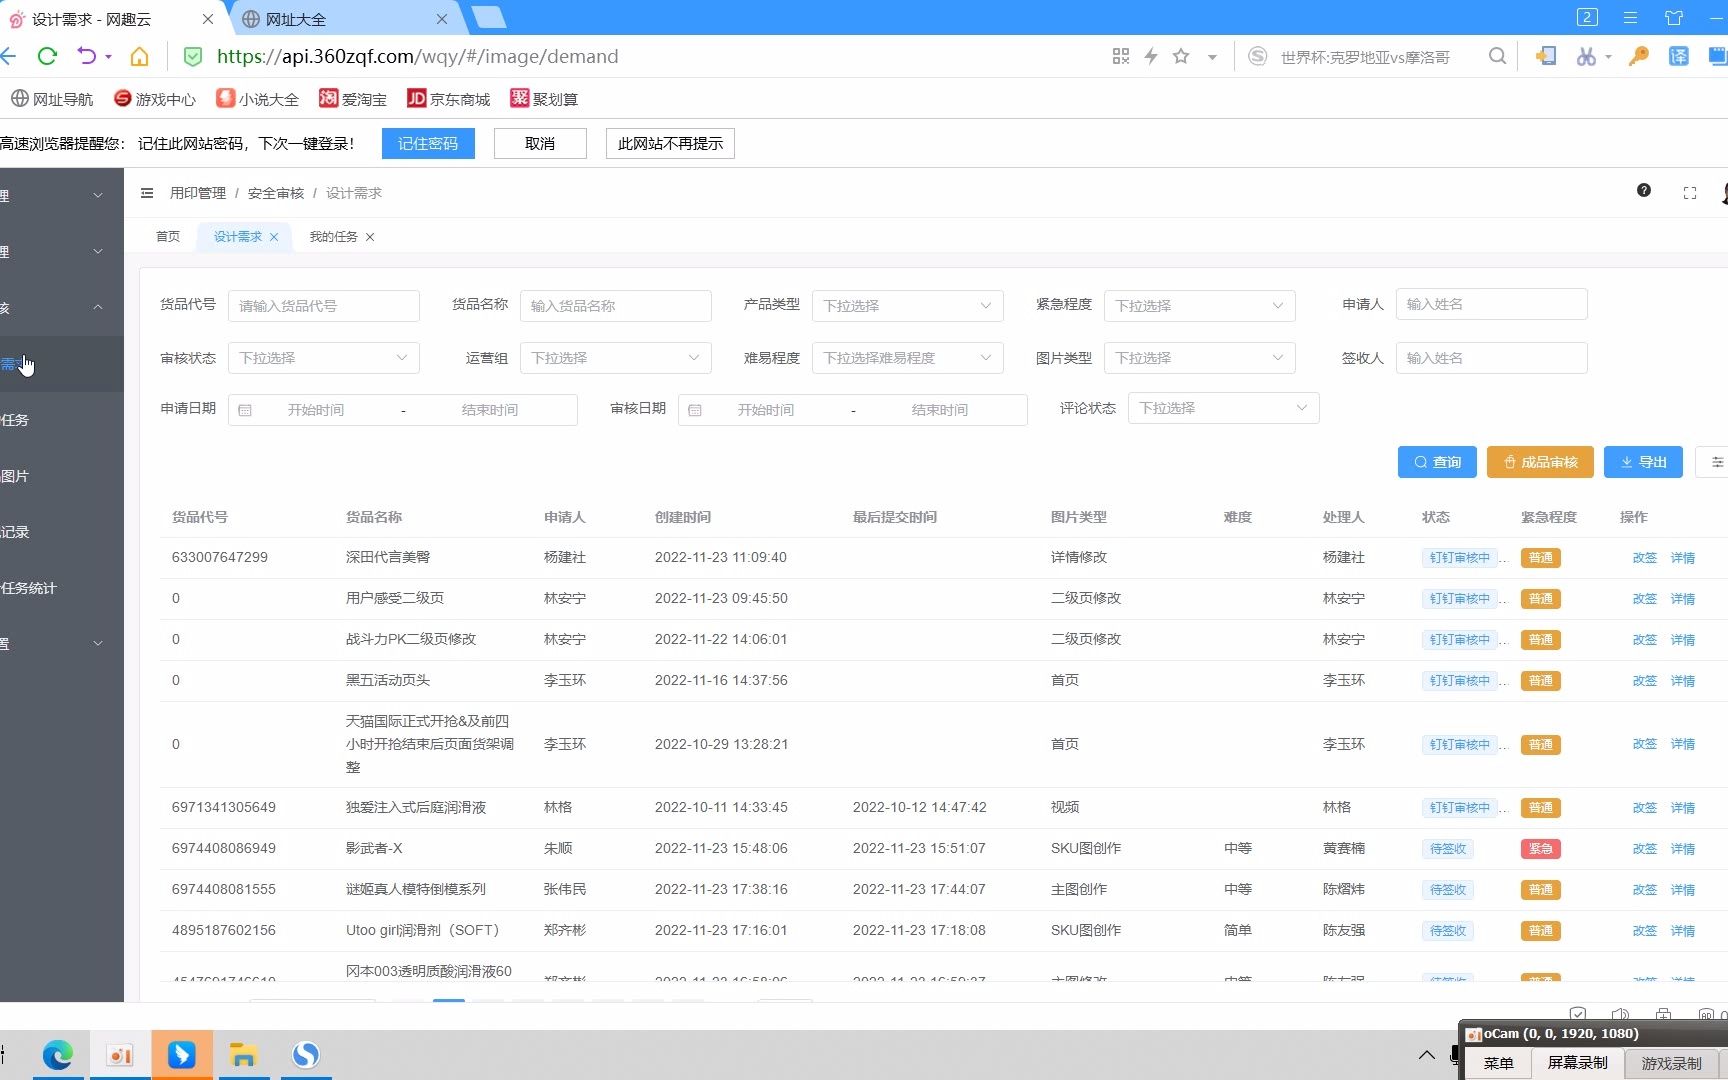Image resolution: width=1728 pixels, height=1080 pixels.
Task: Open the 记录 sidebar item
Action: 14,532
